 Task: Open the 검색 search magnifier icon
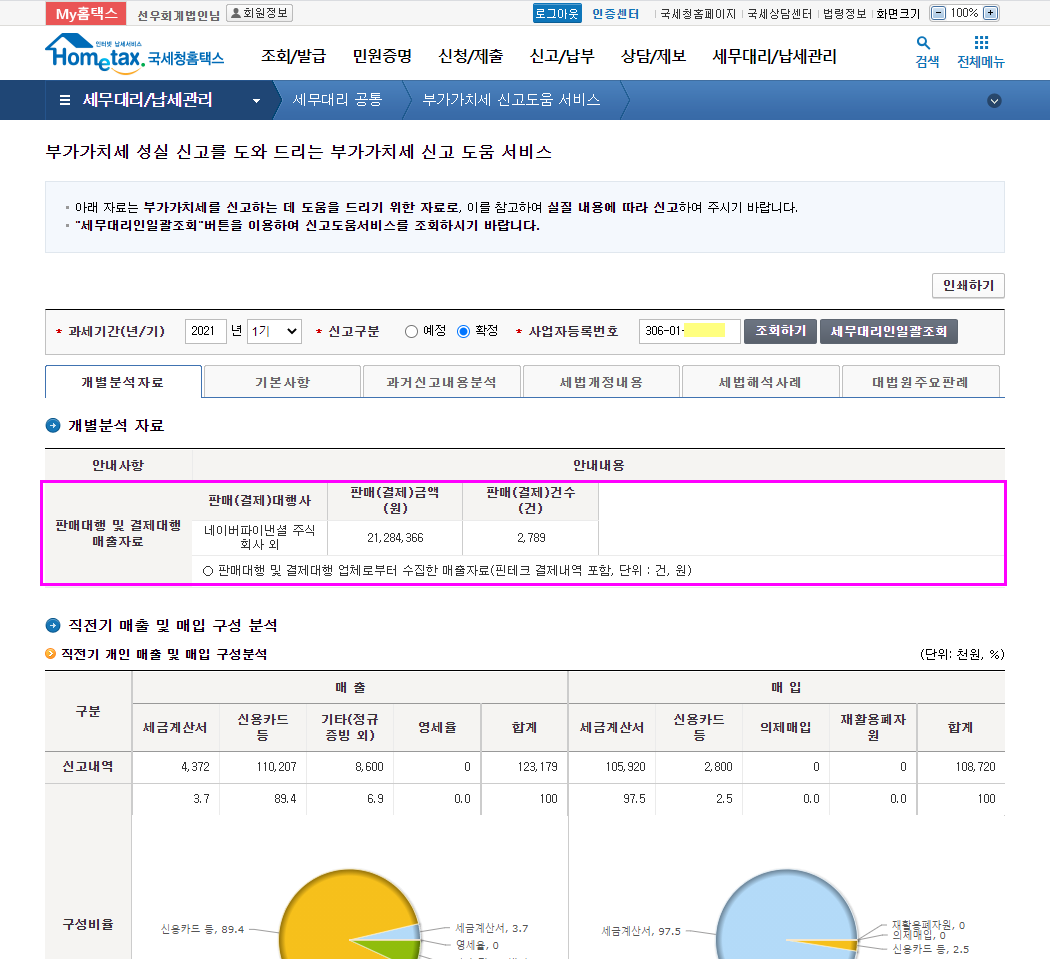pyautogui.click(x=924, y=43)
